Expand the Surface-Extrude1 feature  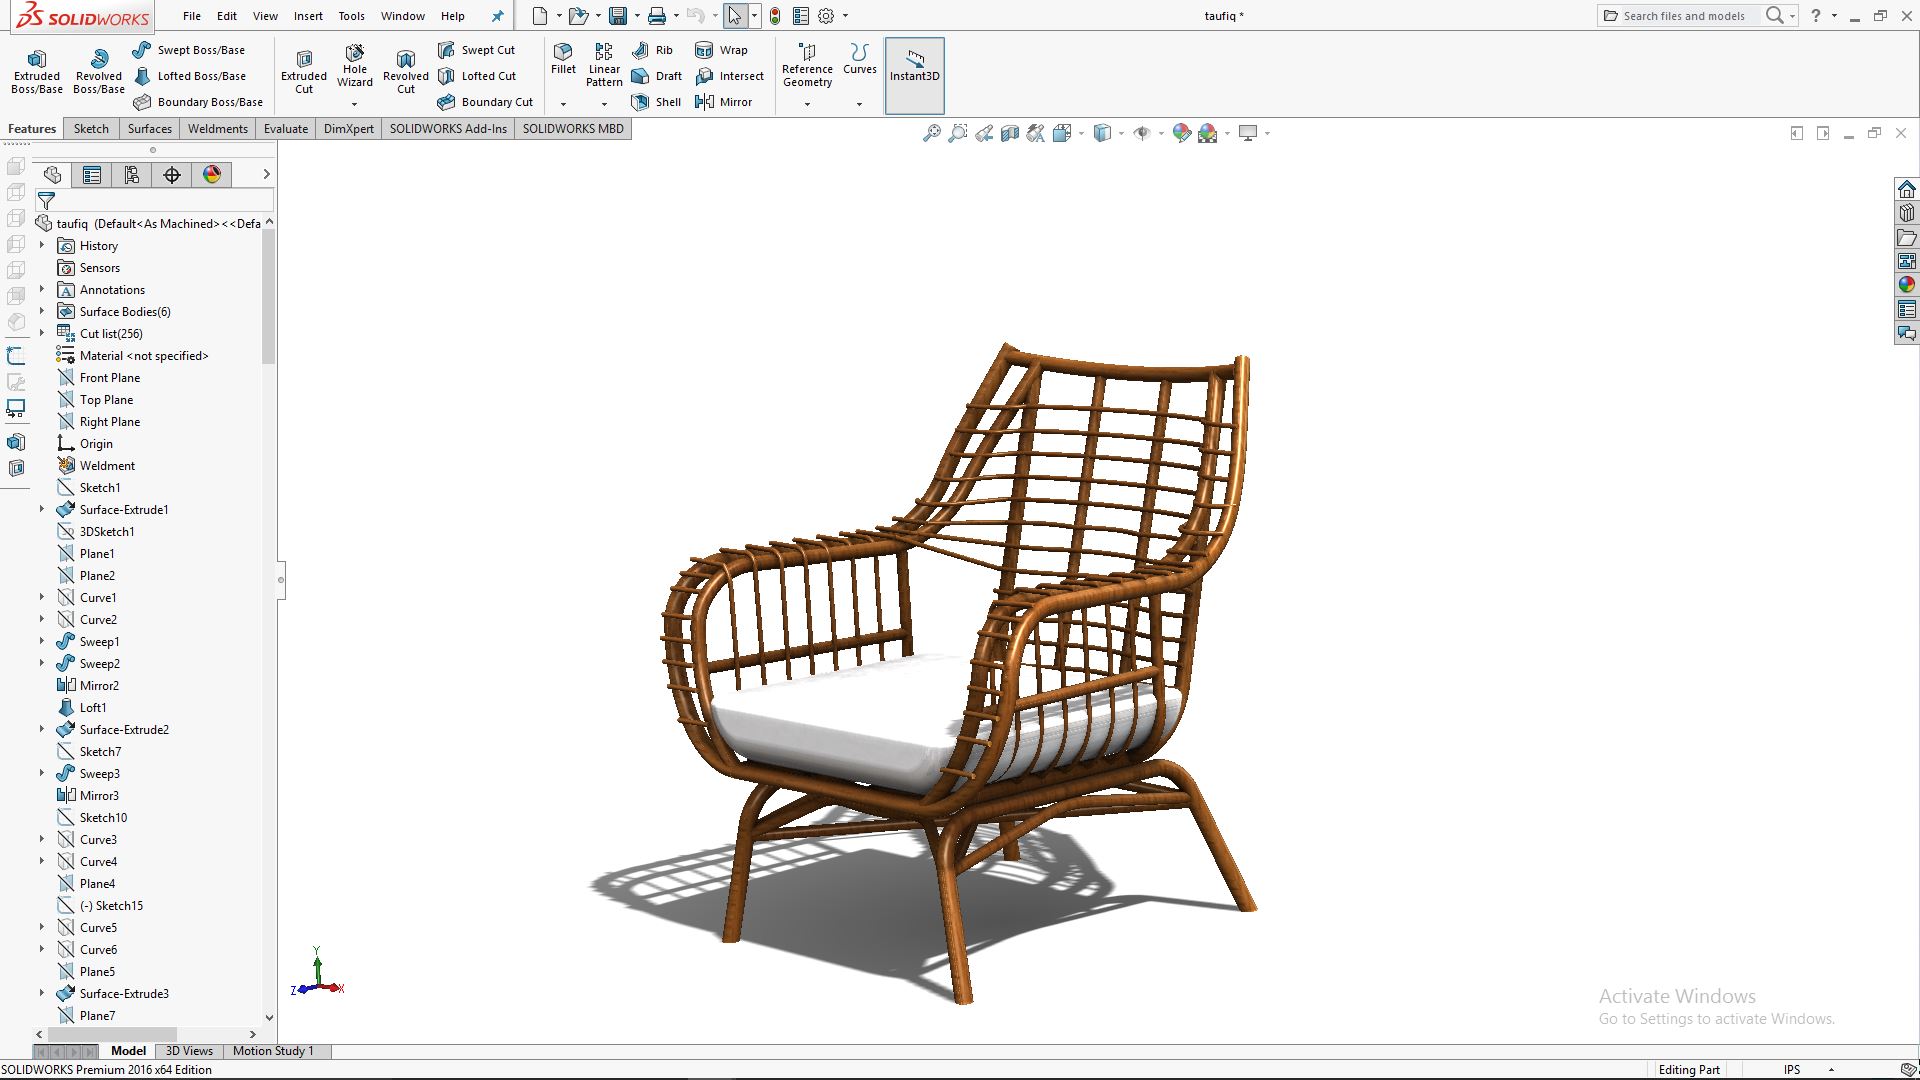(42, 509)
